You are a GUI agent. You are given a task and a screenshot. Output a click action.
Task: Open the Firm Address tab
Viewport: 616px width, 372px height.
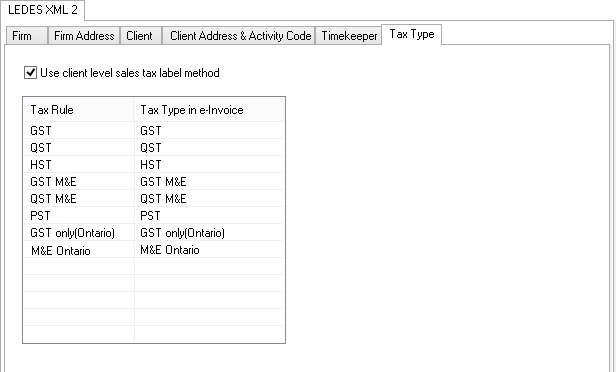tap(84, 36)
